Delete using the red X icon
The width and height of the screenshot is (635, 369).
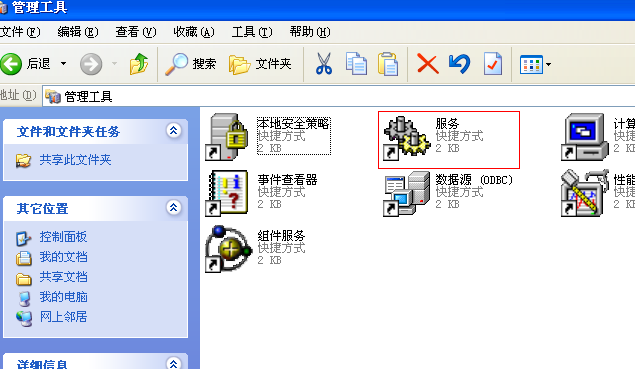click(428, 64)
